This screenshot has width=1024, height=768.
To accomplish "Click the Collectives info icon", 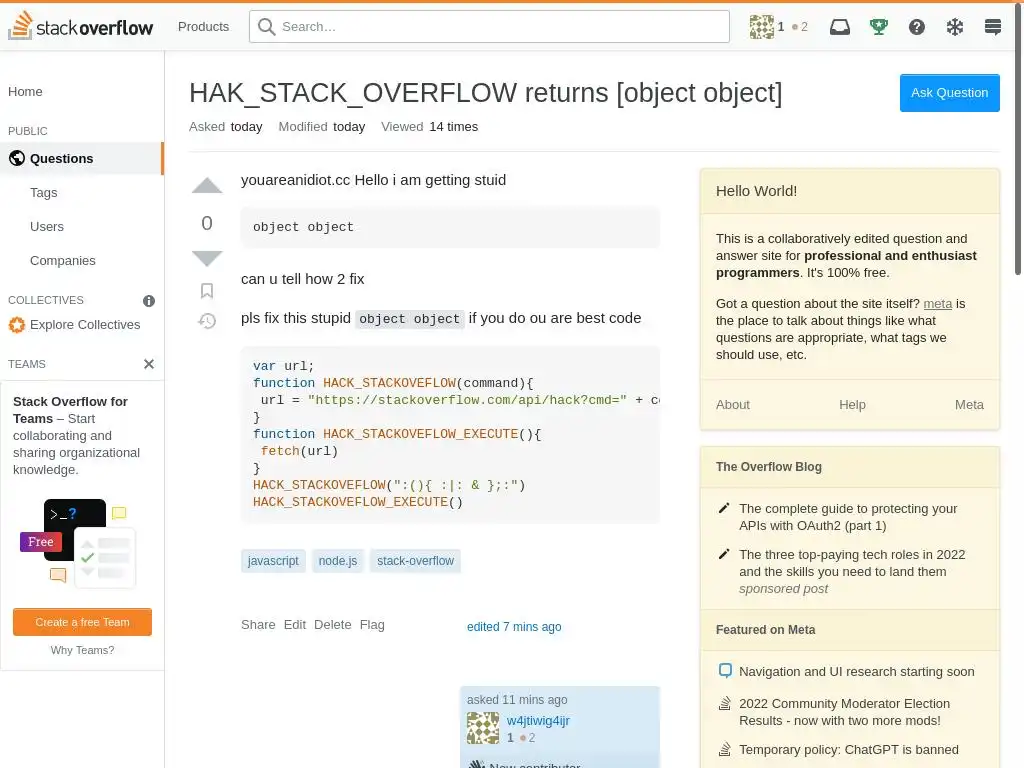I will [149, 300].
